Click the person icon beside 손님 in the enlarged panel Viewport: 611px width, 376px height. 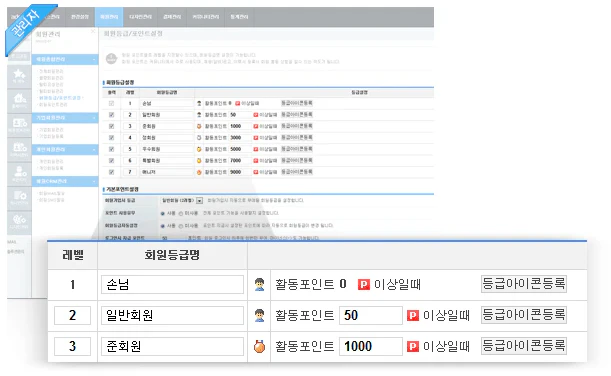tap(259, 284)
